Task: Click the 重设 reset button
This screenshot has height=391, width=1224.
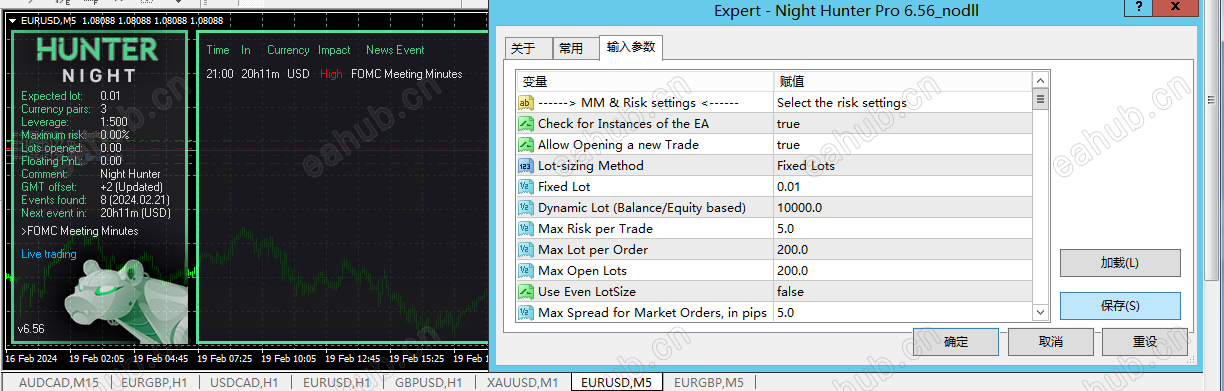Action: 1145,341
